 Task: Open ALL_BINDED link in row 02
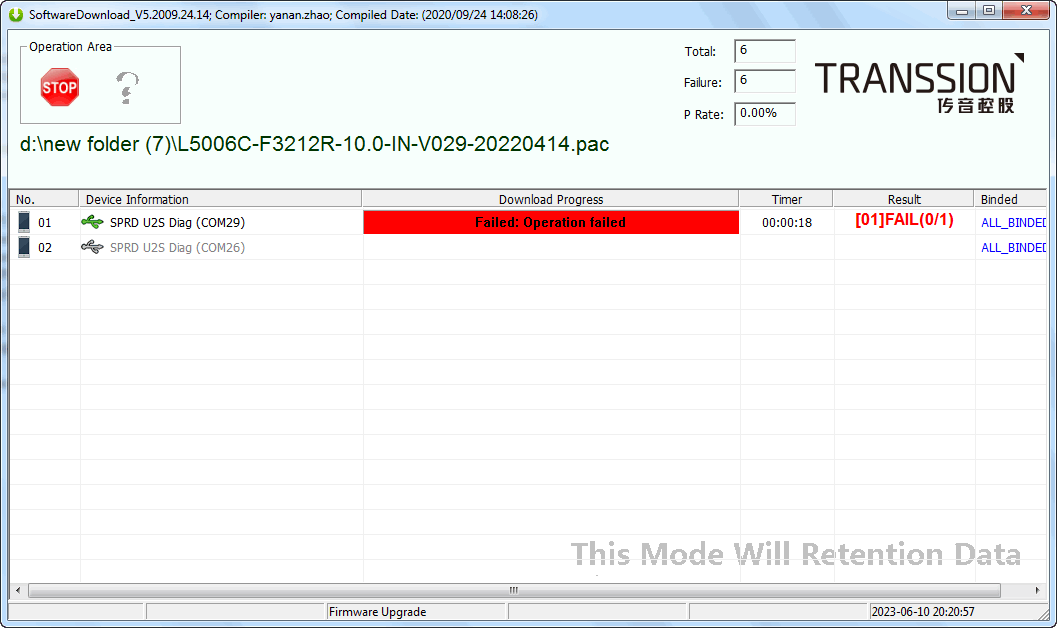(x=1013, y=247)
